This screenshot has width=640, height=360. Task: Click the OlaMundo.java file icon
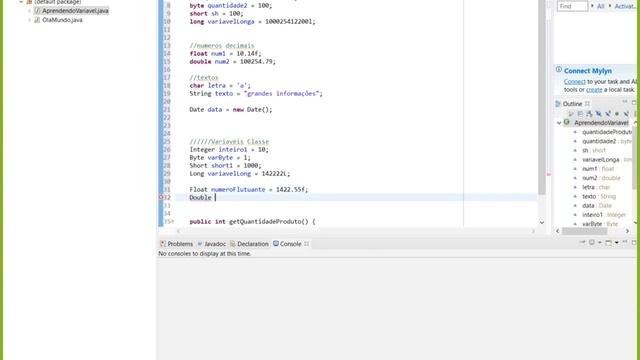click(37, 20)
